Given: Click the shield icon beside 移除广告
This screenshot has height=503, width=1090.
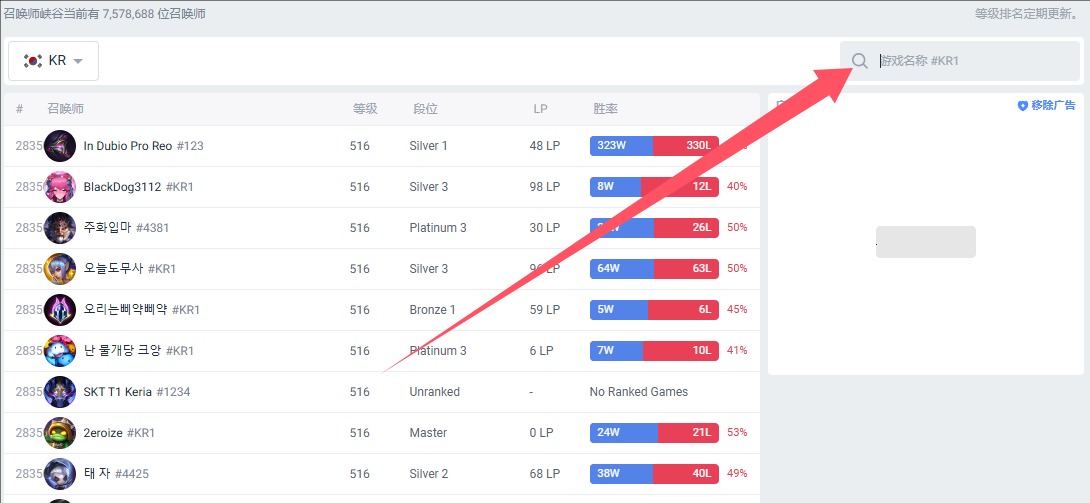Looking at the screenshot, I should coord(1022,105).
